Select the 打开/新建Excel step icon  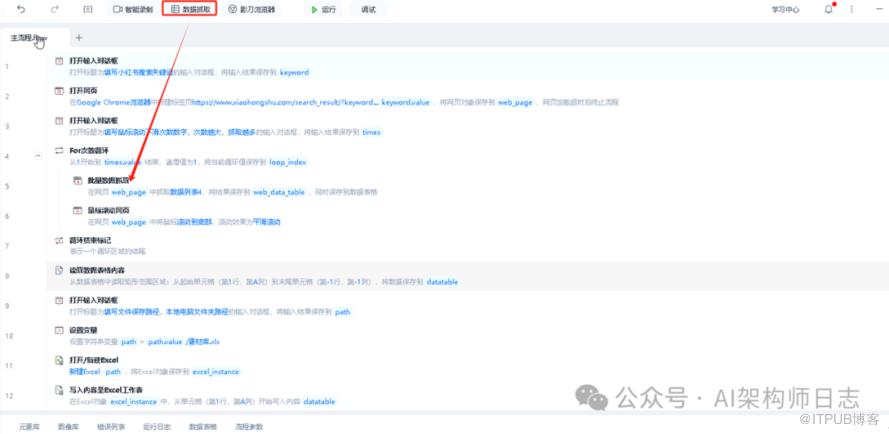click(x=59, y=359)
